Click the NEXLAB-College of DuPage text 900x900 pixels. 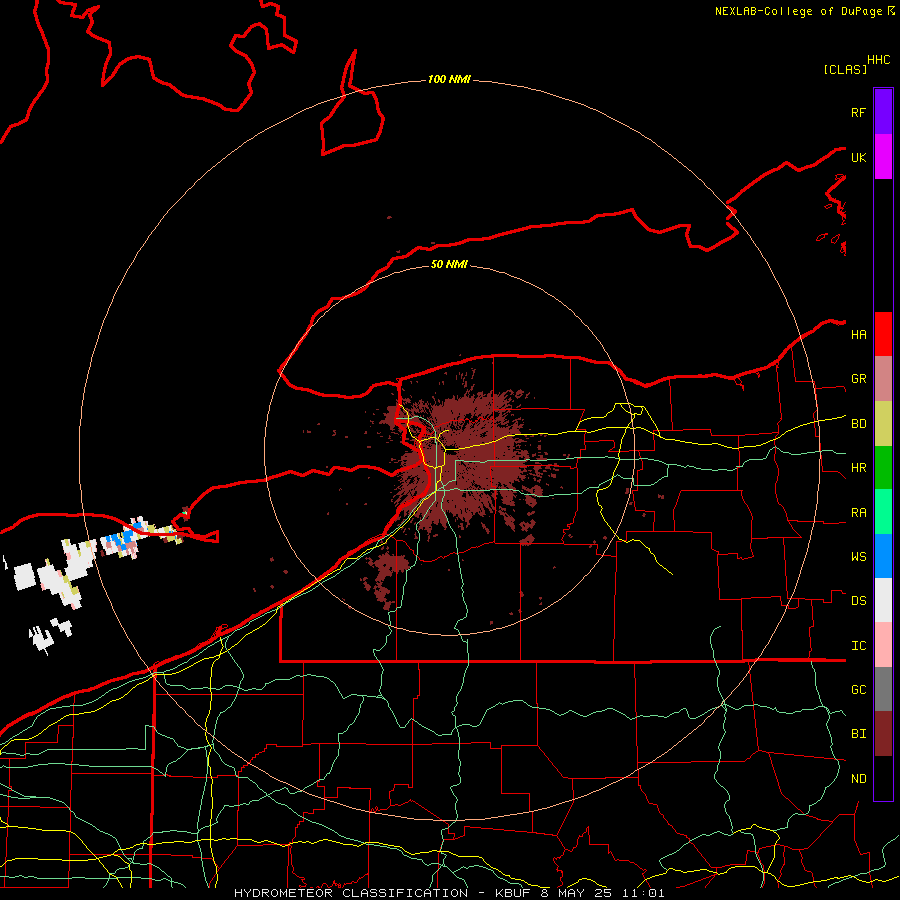[x=798, y=11]
